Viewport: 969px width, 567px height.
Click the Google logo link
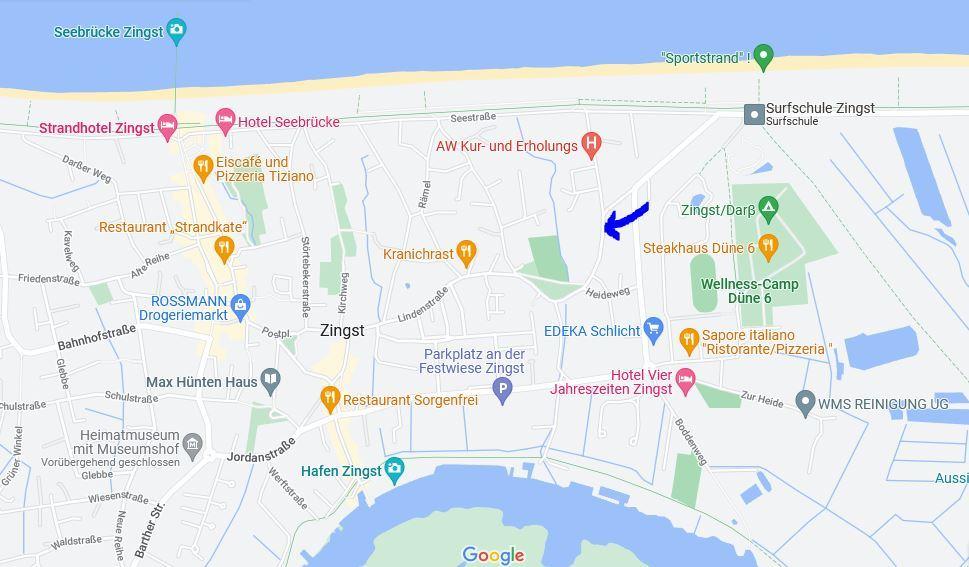point(493,555)
